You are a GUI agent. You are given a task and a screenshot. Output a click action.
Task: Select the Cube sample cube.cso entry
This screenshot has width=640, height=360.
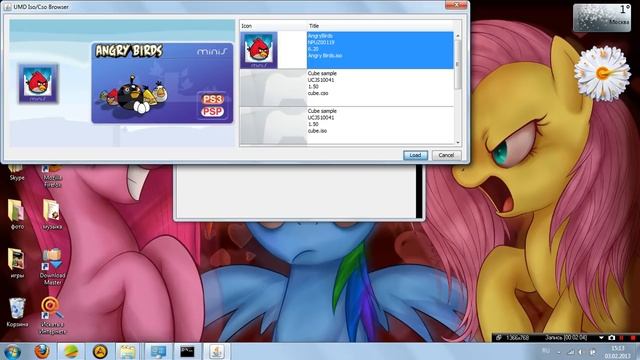point(347,88)
